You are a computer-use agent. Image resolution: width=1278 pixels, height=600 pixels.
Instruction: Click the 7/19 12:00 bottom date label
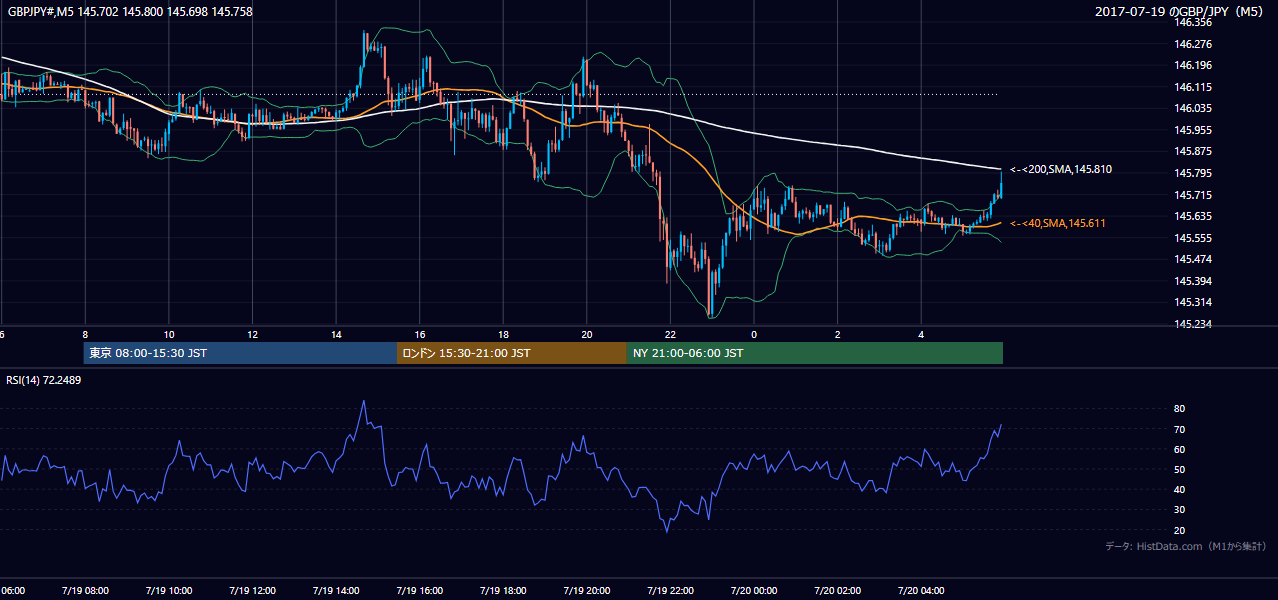point(253,591)
